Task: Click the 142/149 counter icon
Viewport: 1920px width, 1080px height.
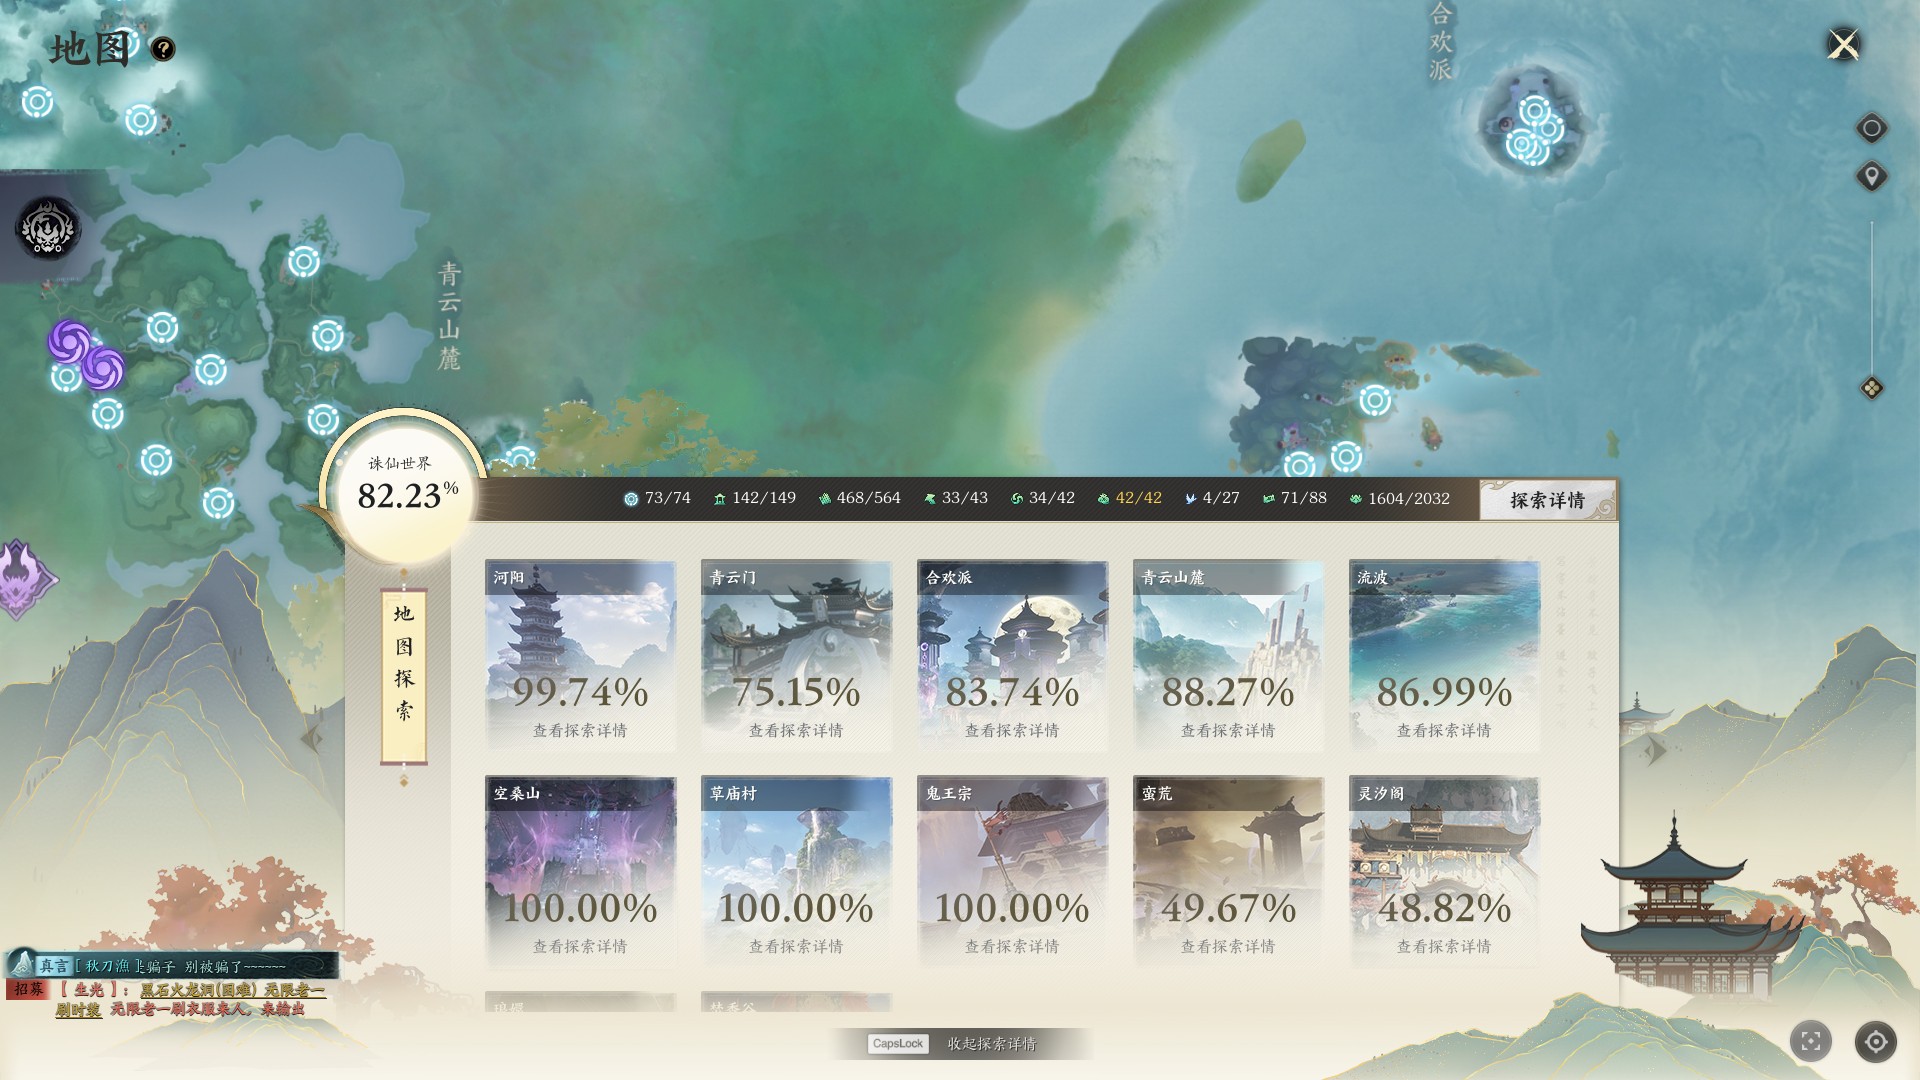Action: (x=719, y=499)
